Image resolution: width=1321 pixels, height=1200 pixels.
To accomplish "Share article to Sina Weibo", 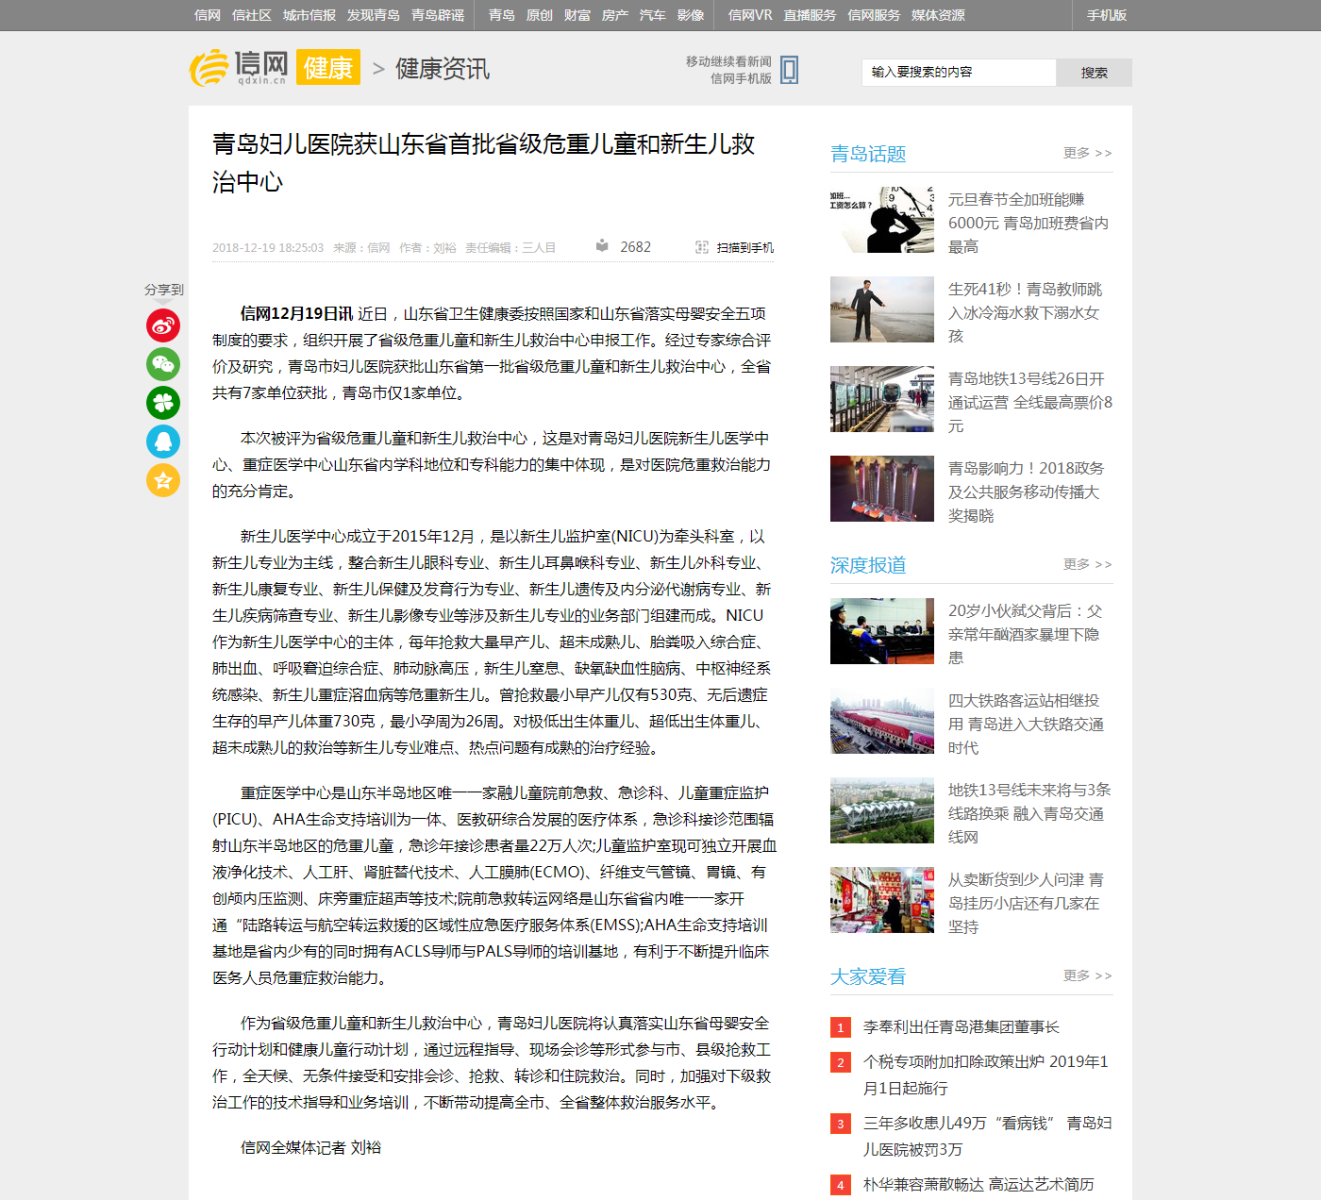I will point(163,325).
